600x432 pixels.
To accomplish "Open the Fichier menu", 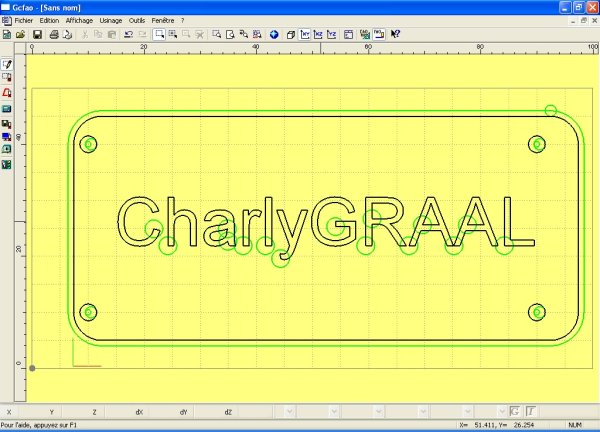I will (x=24, y=21).
